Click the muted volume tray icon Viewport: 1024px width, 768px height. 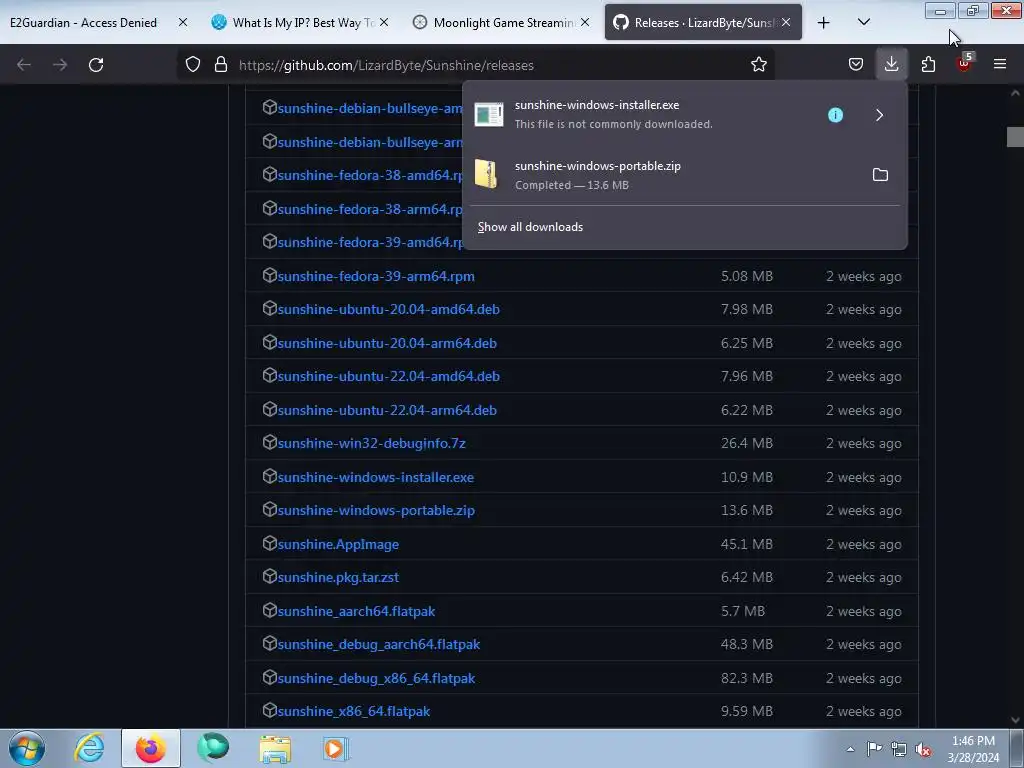click(x=923, y=749)
